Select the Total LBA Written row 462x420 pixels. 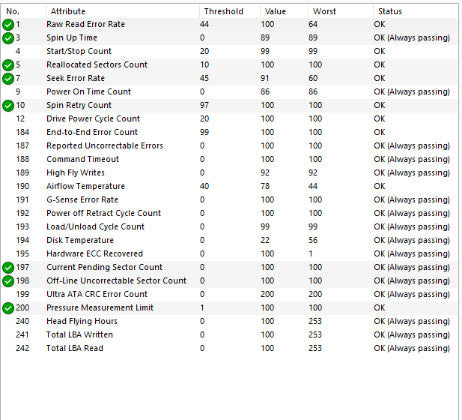click(x=229, y=335)
